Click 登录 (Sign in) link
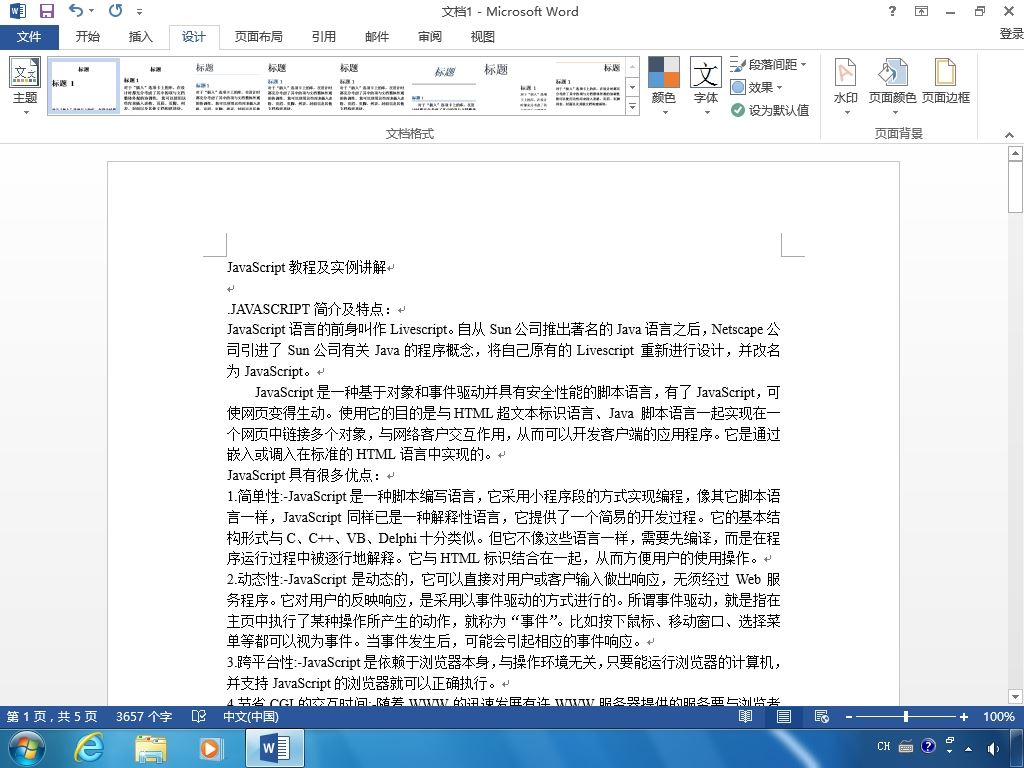The width and height of the screenshot is (1024, 768). click(1011, 34)
